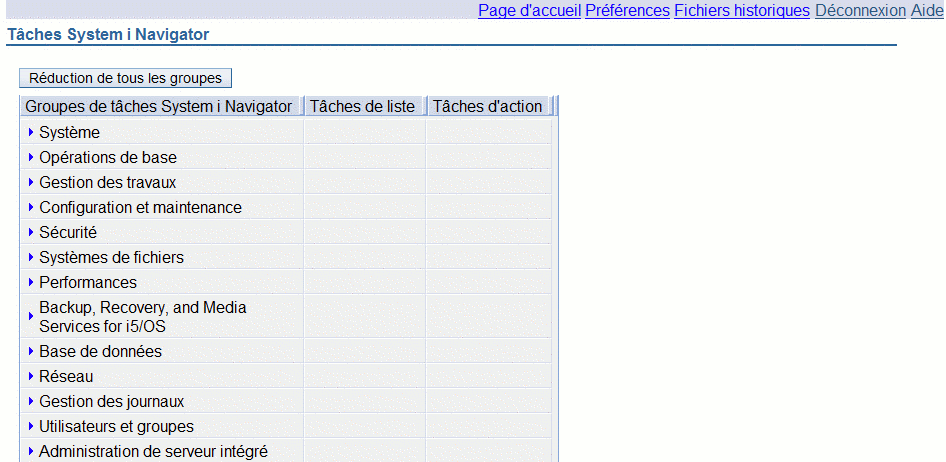Expand the Gestion des travaux arrow
Screen dimensions: 946x462
31,182
